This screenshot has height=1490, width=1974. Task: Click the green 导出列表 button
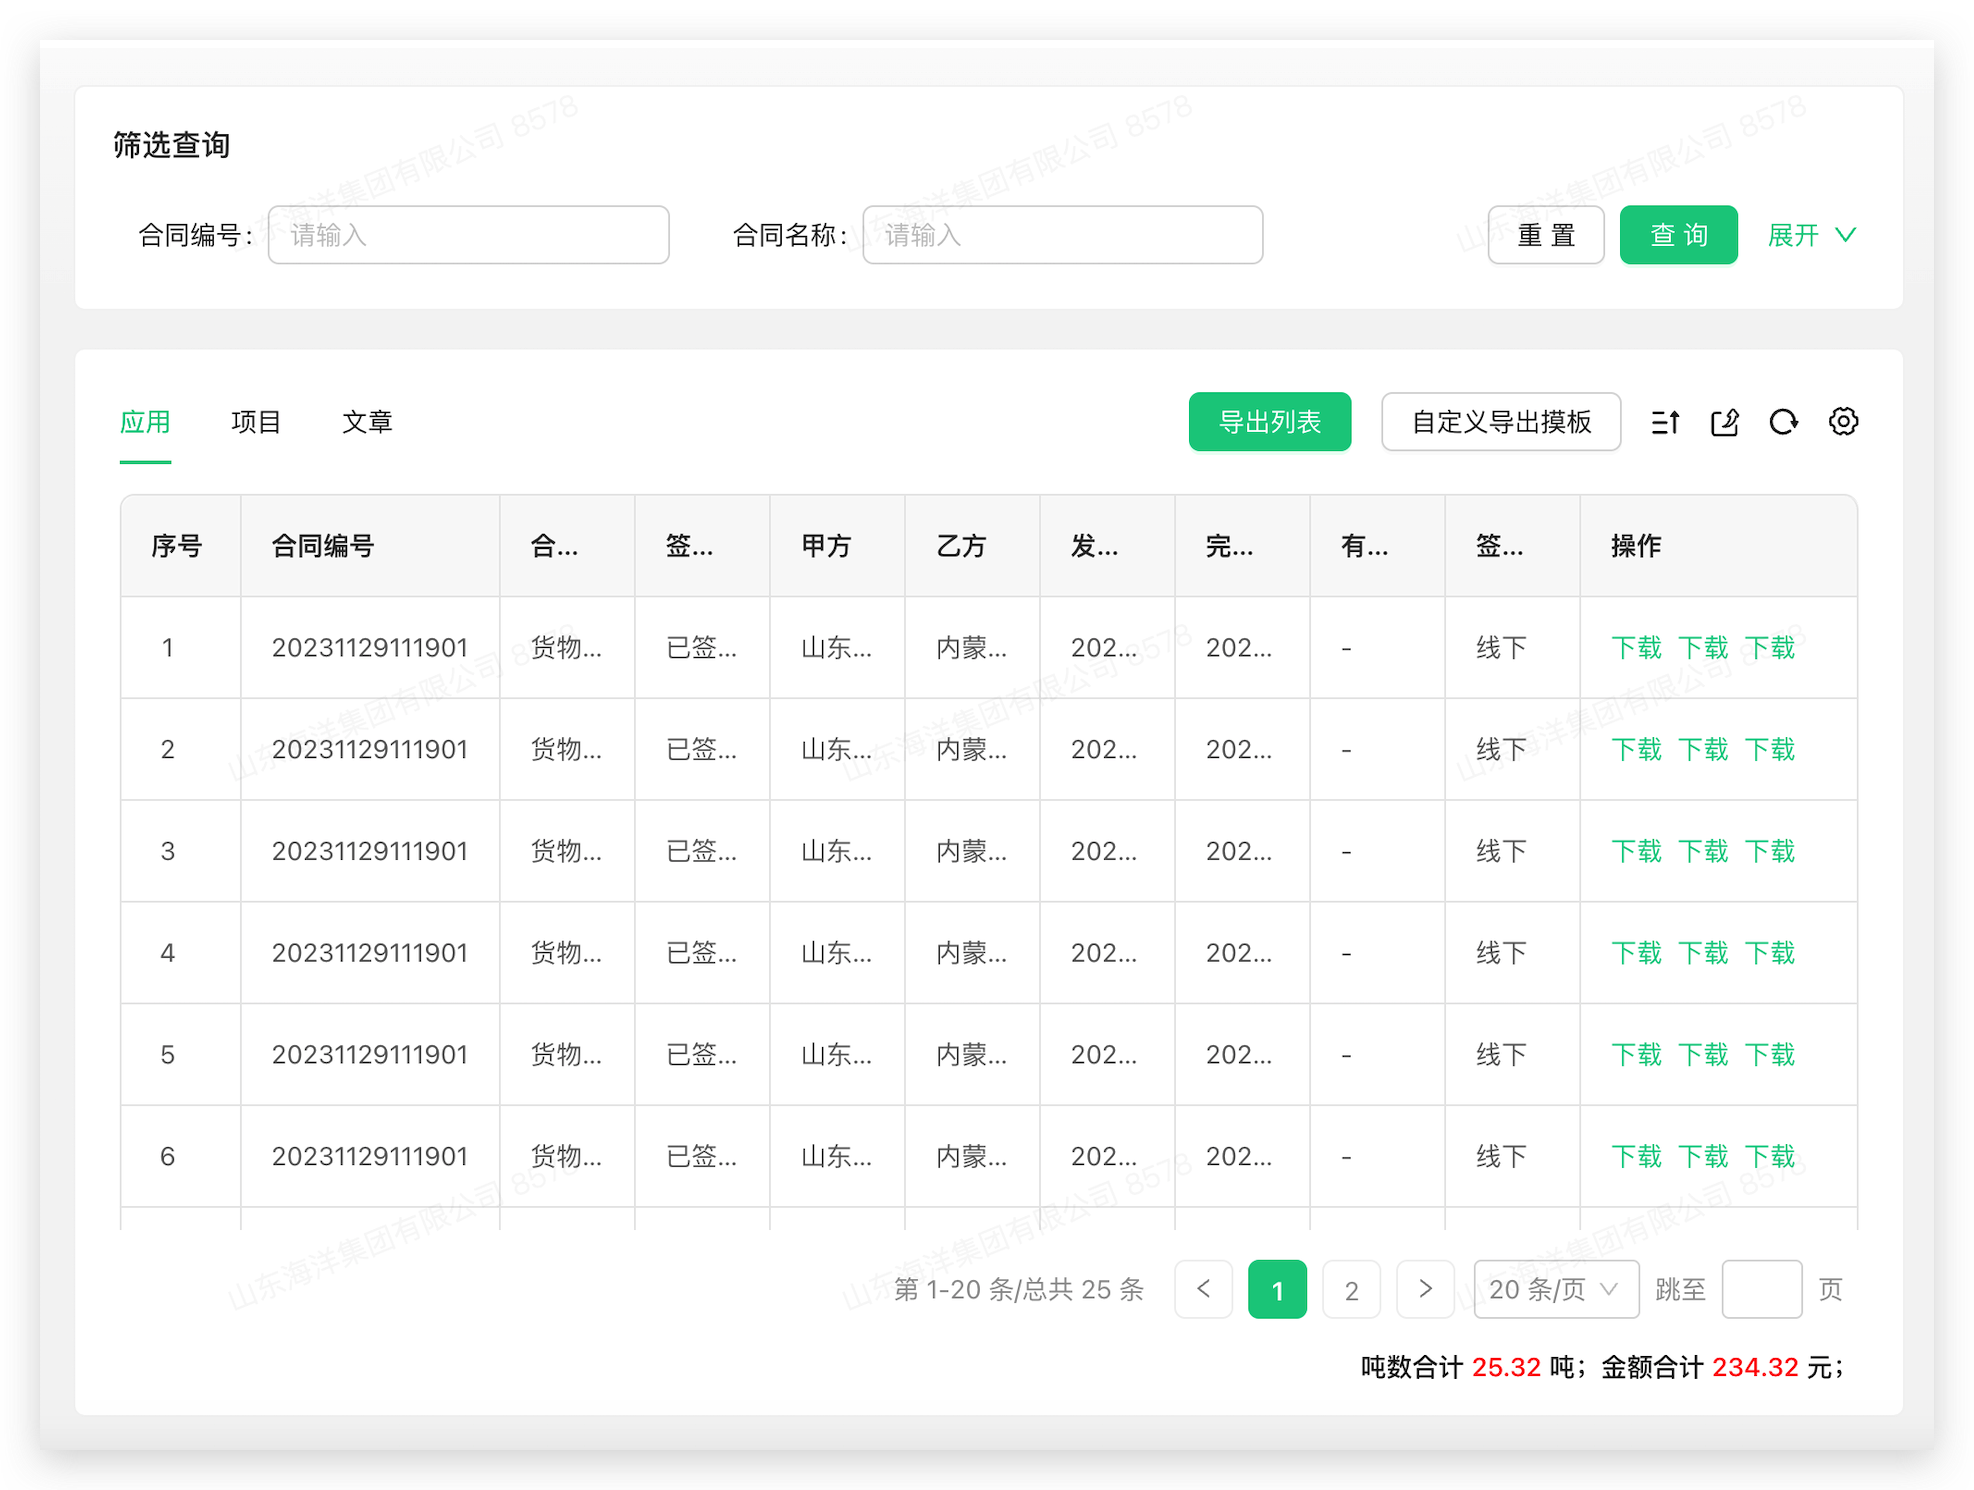pyautogui.click(x=1269, y=422)
